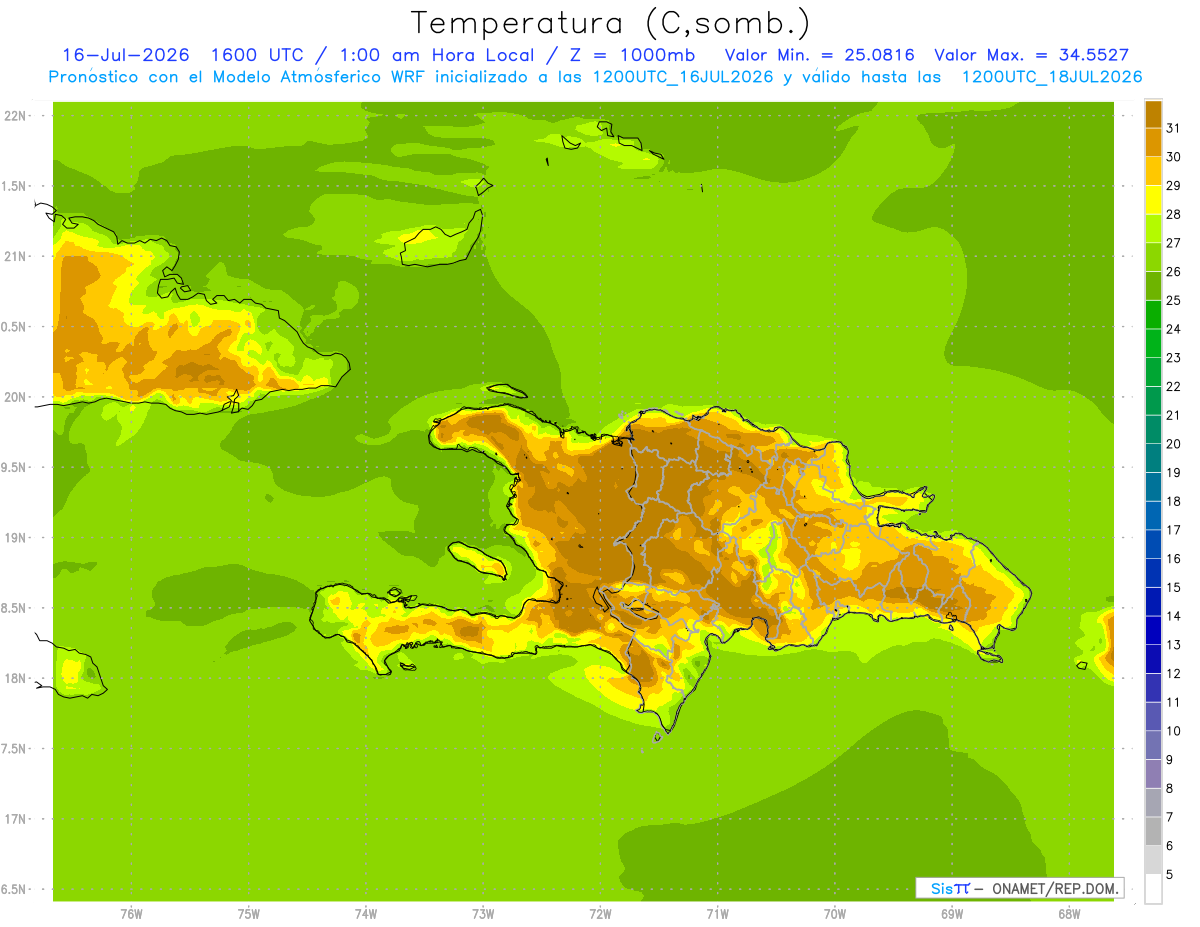The image size is (1200, 927).
Task: Click the topmost dark-orange colorbar swatch above 31
Action: (1153, 114)
